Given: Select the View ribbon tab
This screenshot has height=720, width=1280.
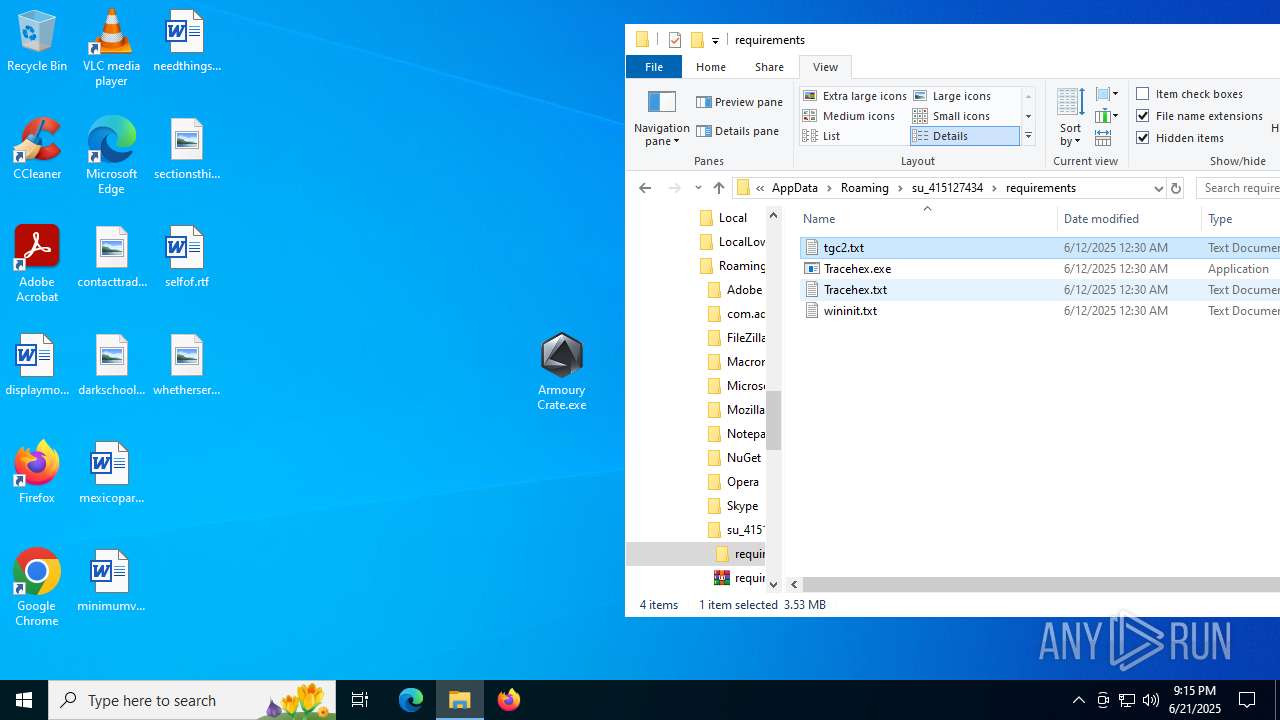Looking at the screenshot, I should [x=825, y=67].
